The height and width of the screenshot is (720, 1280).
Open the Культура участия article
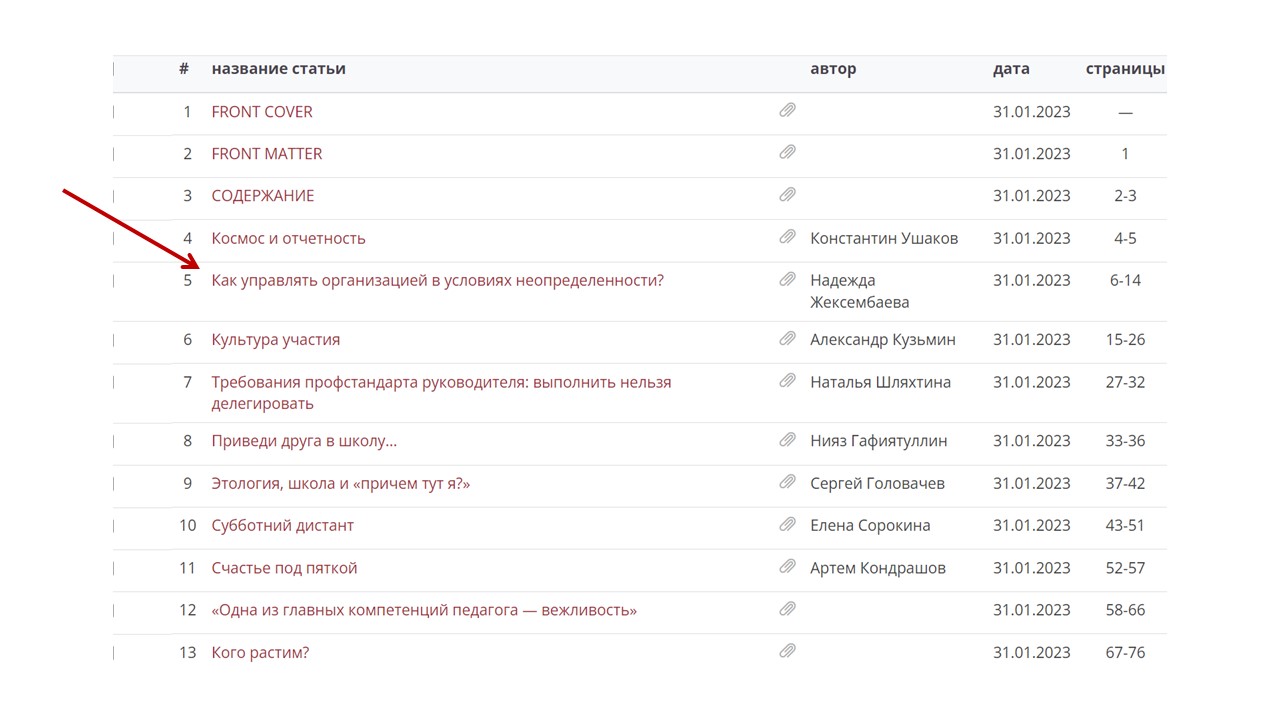click(275, 340)
